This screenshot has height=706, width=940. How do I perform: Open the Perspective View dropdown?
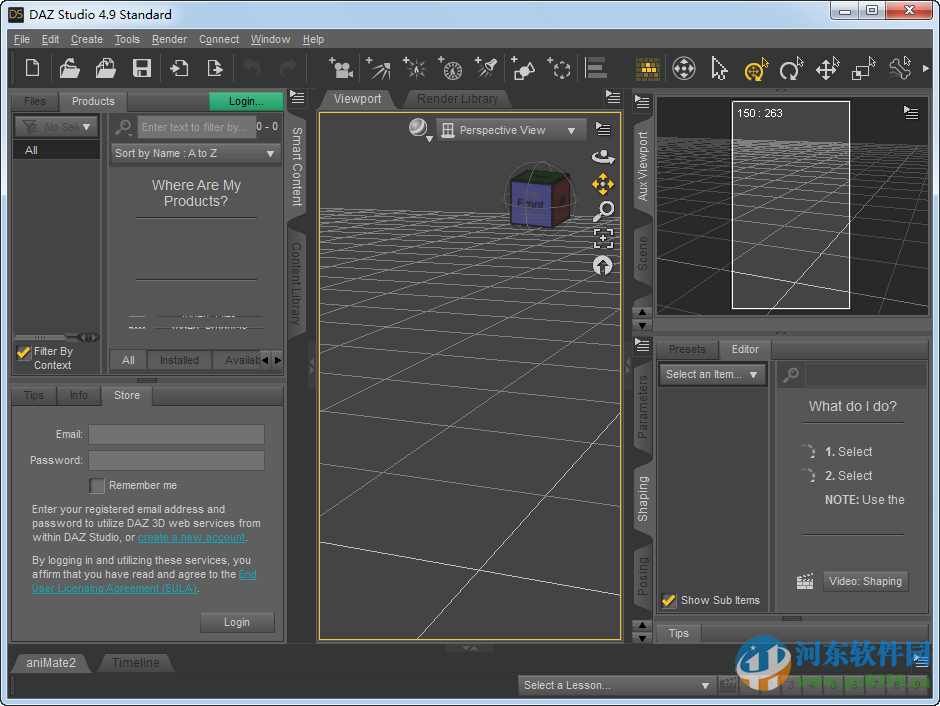(x=511, y=130)
